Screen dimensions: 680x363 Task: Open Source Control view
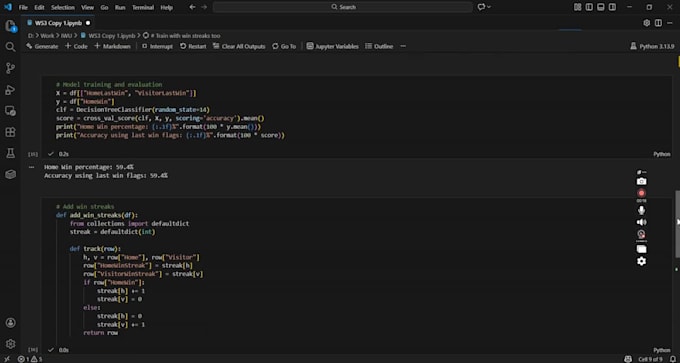[10, 68]
